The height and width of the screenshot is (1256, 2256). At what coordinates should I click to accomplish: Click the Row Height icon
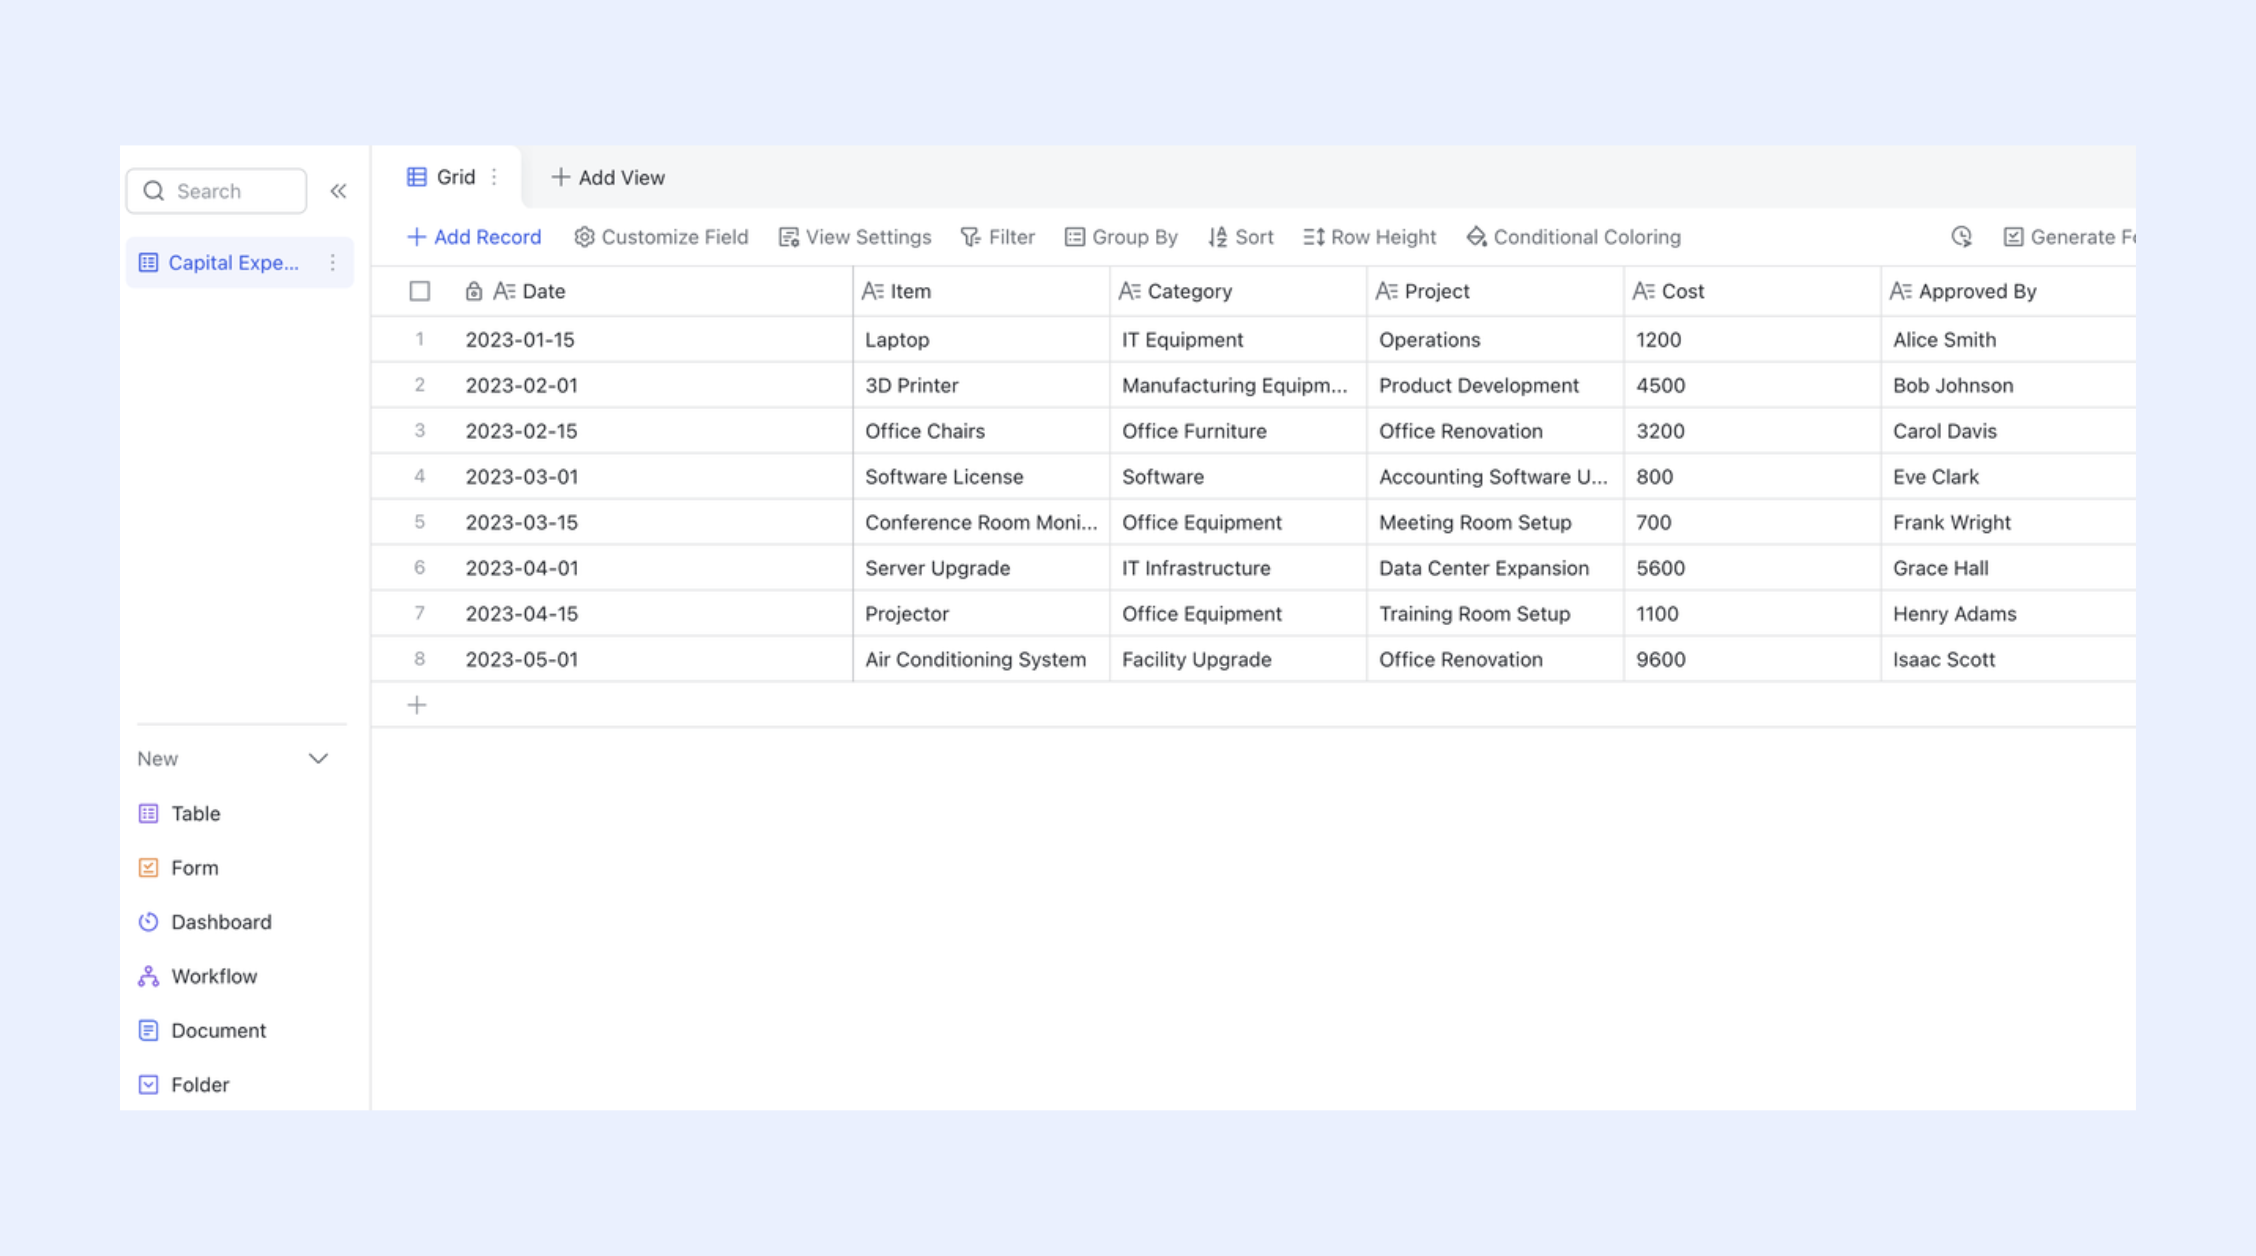tap(1314, 237)
